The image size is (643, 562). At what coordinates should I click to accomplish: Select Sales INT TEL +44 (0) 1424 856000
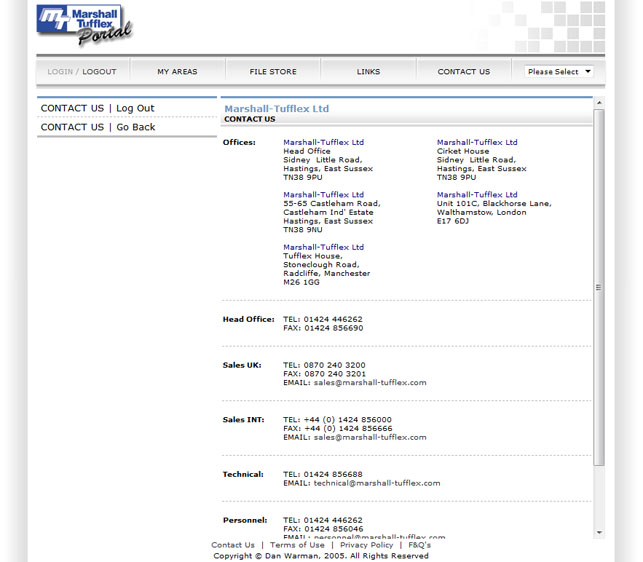(337, 420)
